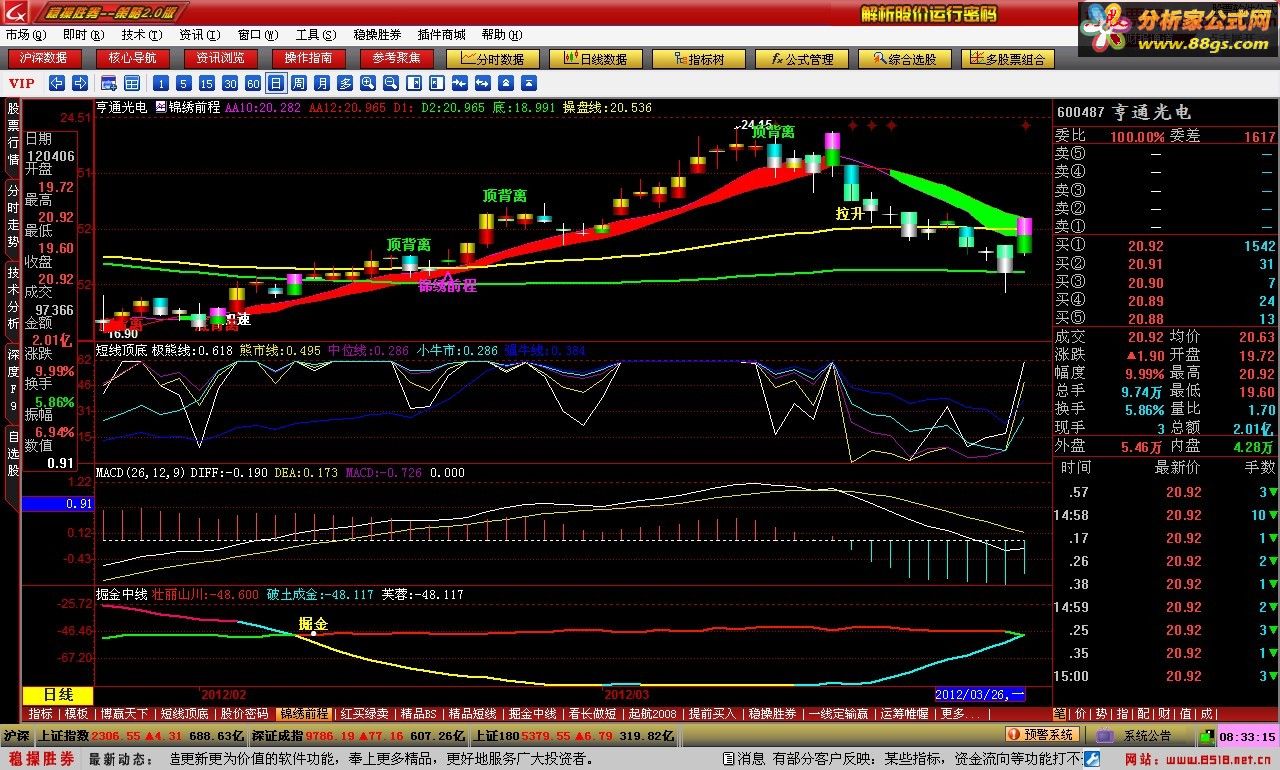Switch to 一线定输赢 indicator tab

[838, 713]
